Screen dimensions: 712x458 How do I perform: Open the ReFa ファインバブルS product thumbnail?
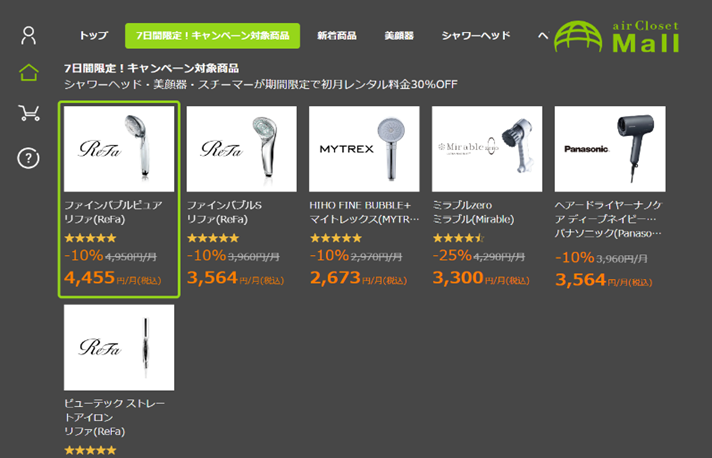[x=242, y=149]
